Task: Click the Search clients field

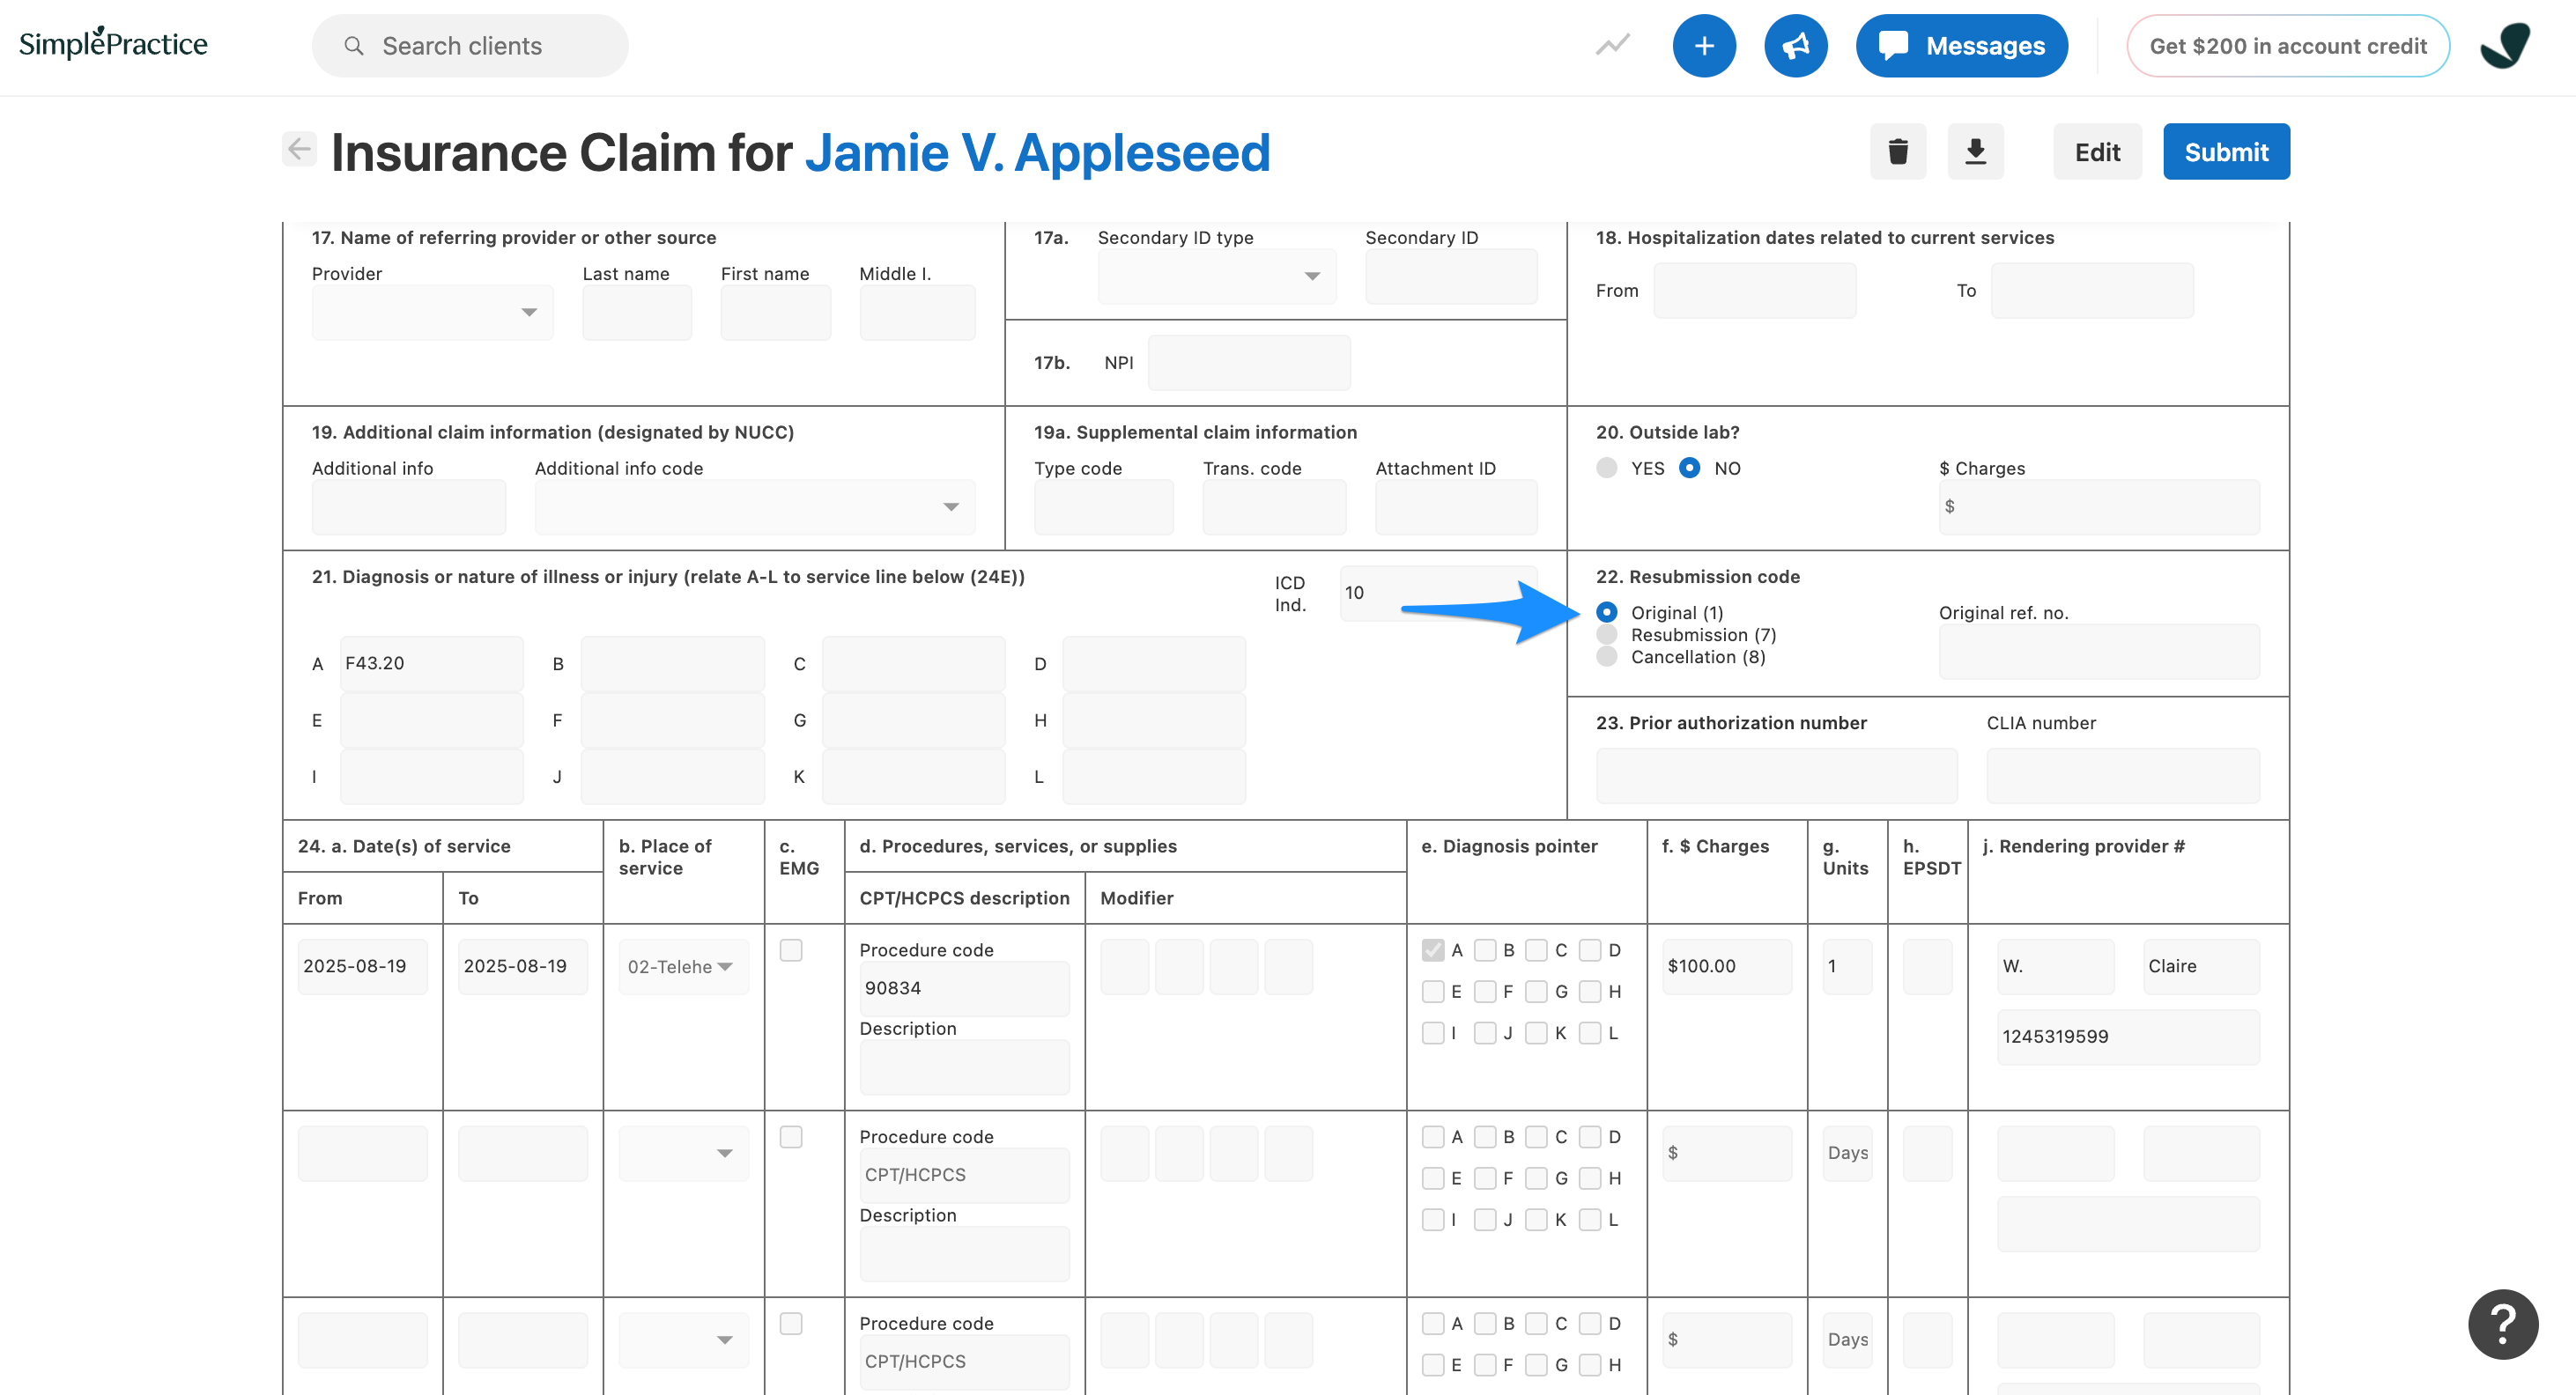Action: (x=470, y=46)
